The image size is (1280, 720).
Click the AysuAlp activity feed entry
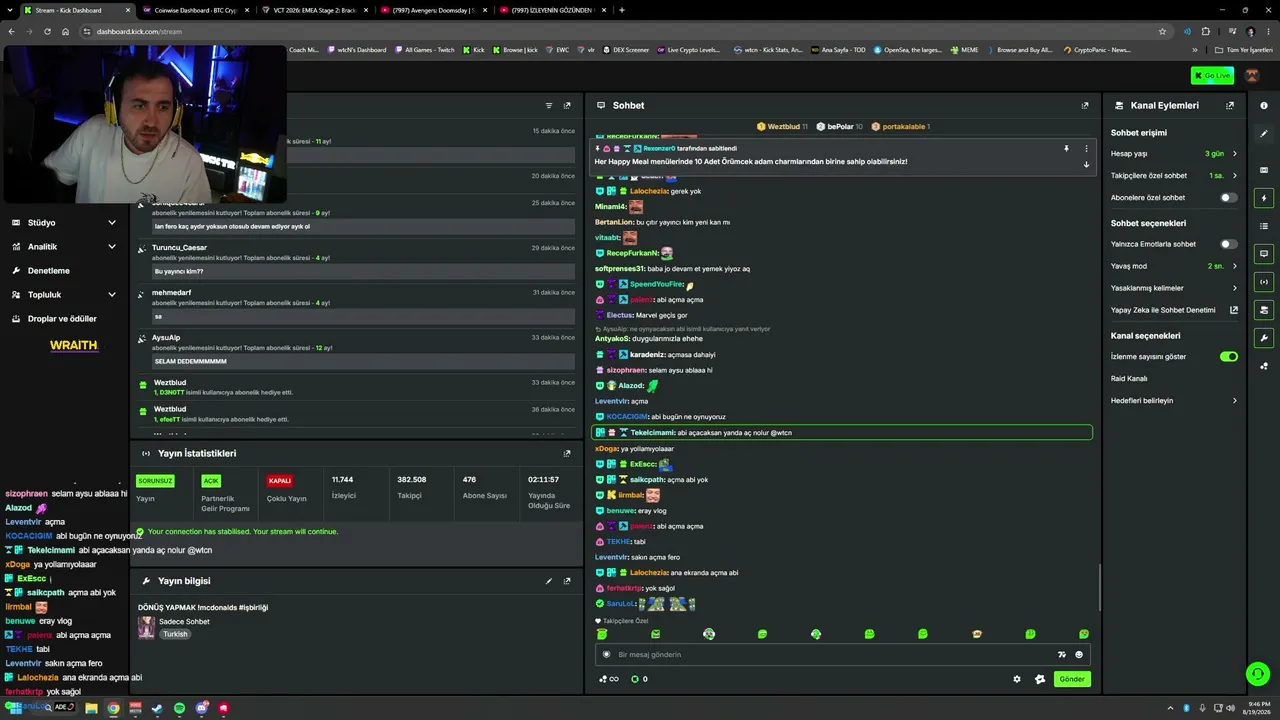(357, 350)
